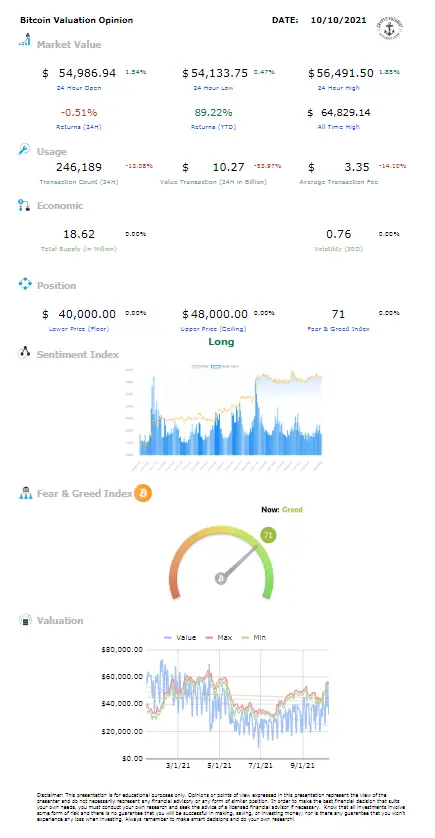Click the 246,189 transaction count value
This screenshot has height=838, width=435.
point(79,167)
